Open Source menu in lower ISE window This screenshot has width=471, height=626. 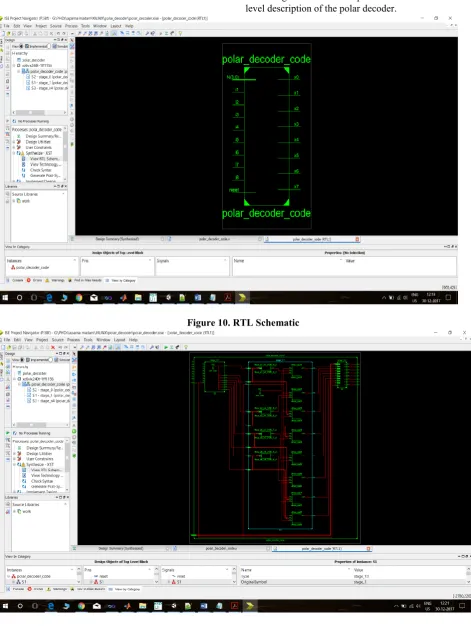click(x=58, y=340)
